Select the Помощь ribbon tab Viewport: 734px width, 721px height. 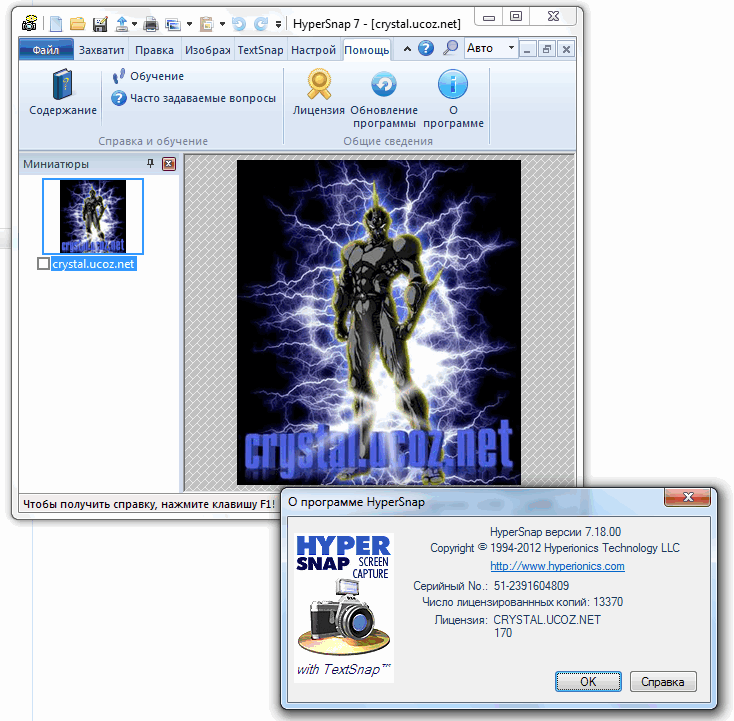pos(367,50)
